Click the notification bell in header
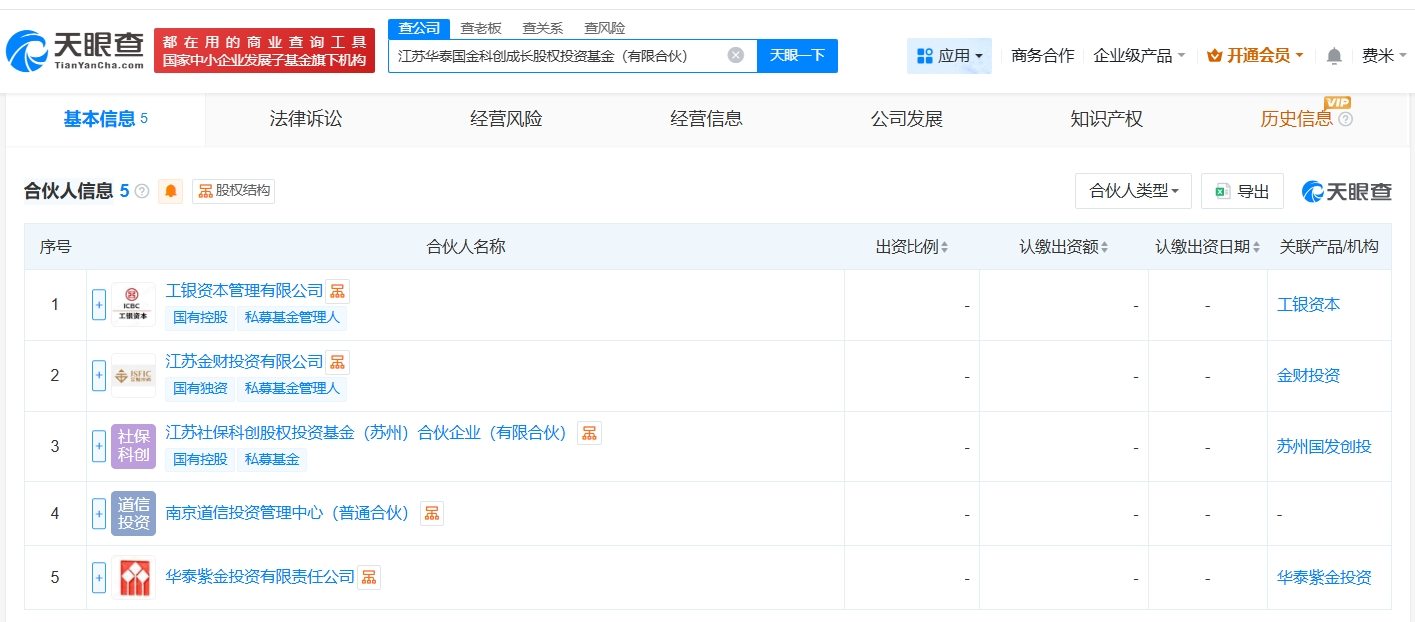 [1334, 56]
